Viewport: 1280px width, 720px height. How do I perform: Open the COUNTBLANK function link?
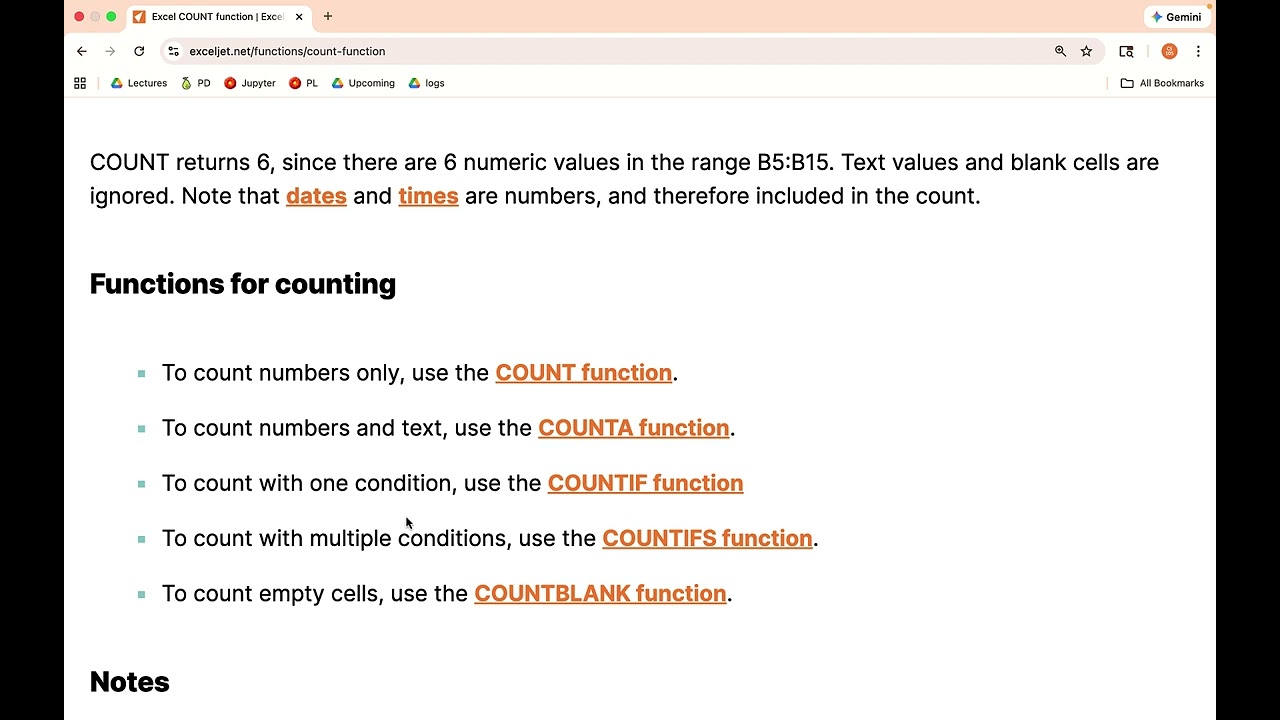(600, 593)
